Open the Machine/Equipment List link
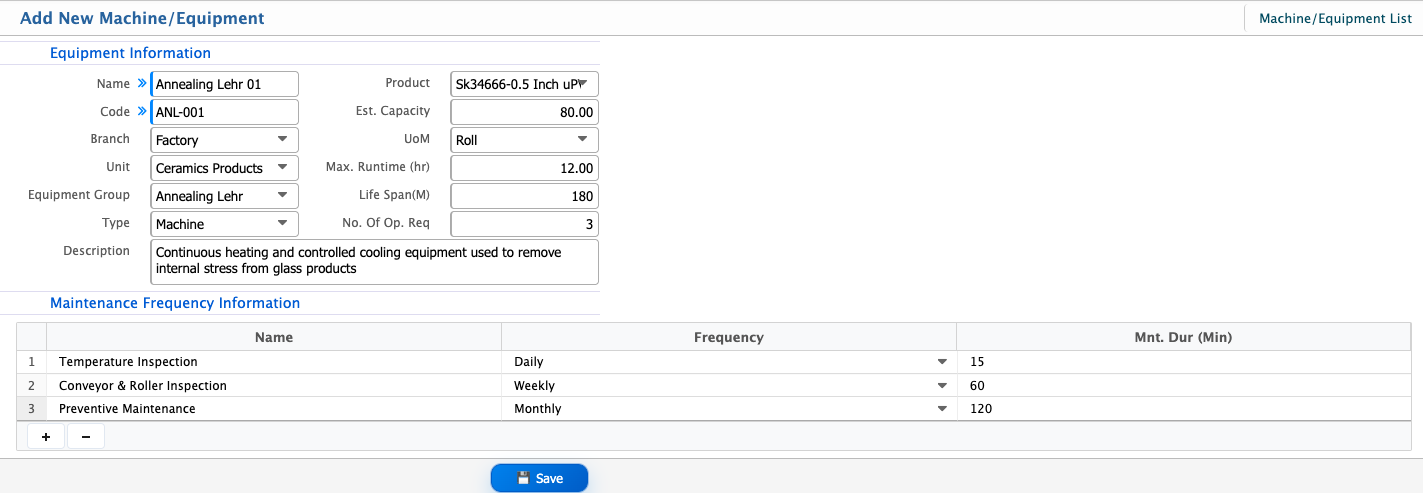Image resolution: width=1423 pixels, height=493 pixels. pyautogui.click(x=1335, y=18)
